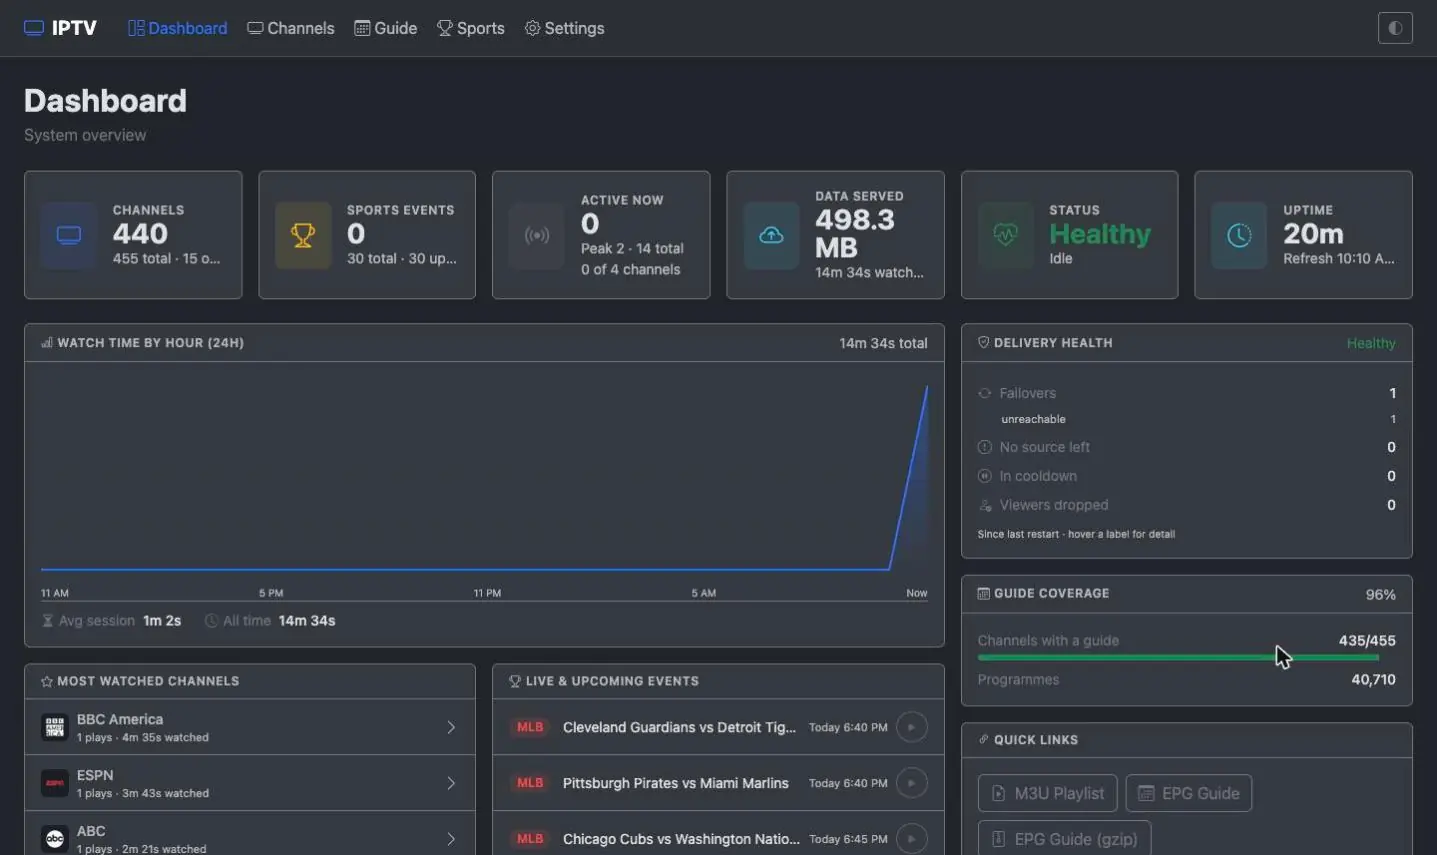Viewport: 1437px width, 855px height.
Task: Click the link icon beside Quick Links
Action: pyautogui.click(x=983, y=740)
